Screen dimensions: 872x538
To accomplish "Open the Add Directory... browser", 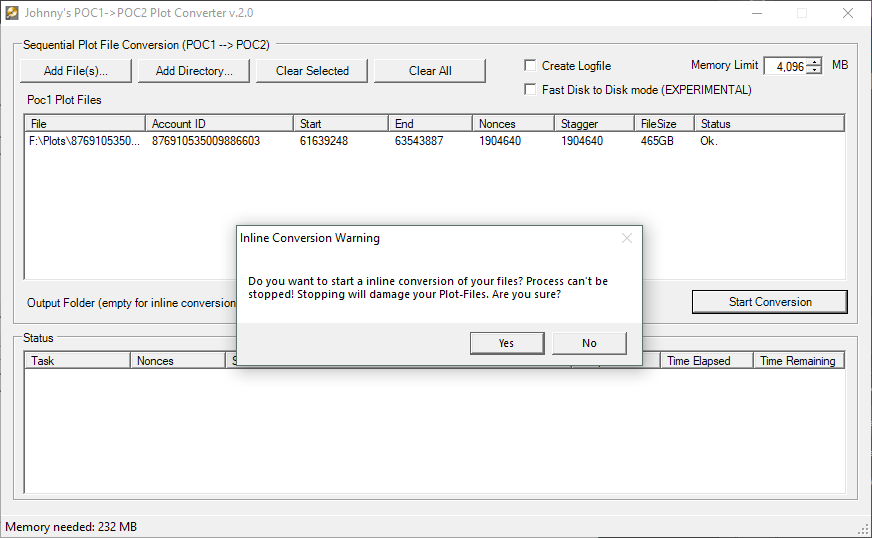I will point(194,71).
